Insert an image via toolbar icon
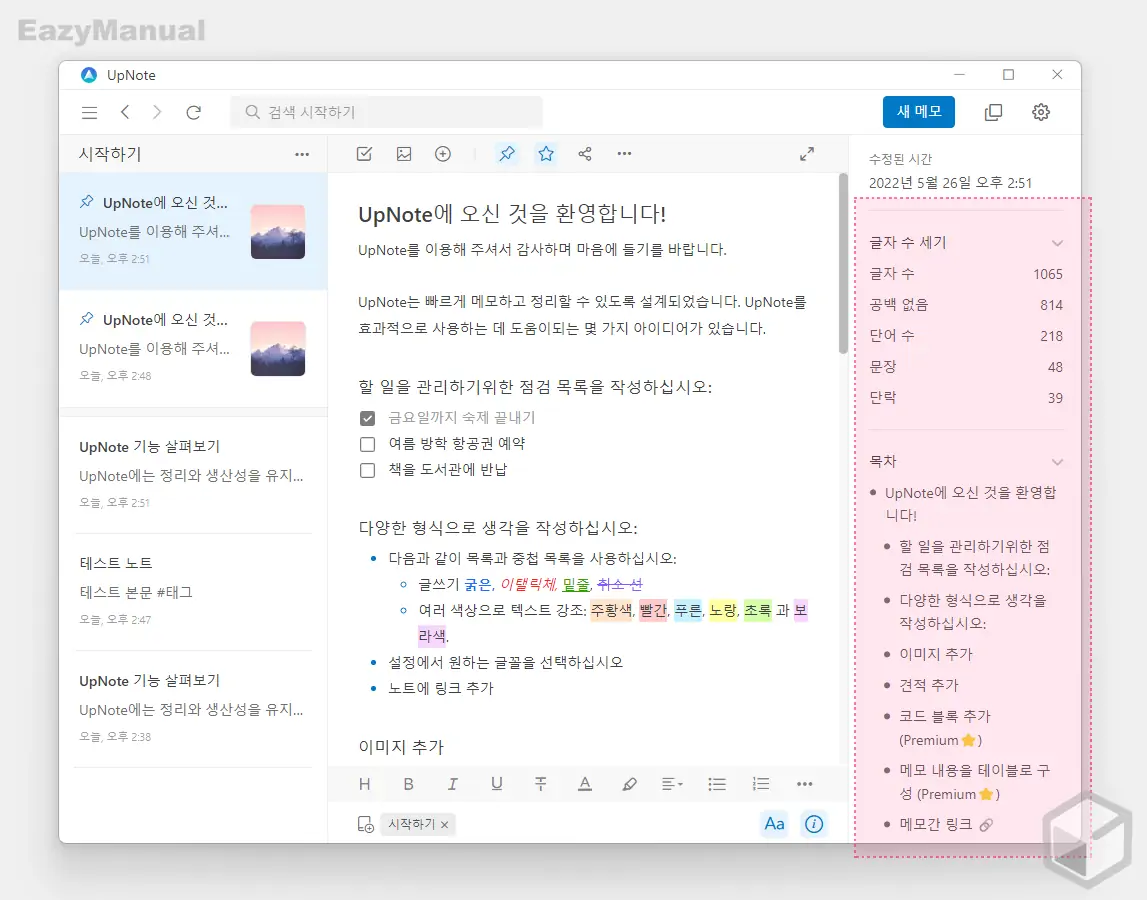 404,154
